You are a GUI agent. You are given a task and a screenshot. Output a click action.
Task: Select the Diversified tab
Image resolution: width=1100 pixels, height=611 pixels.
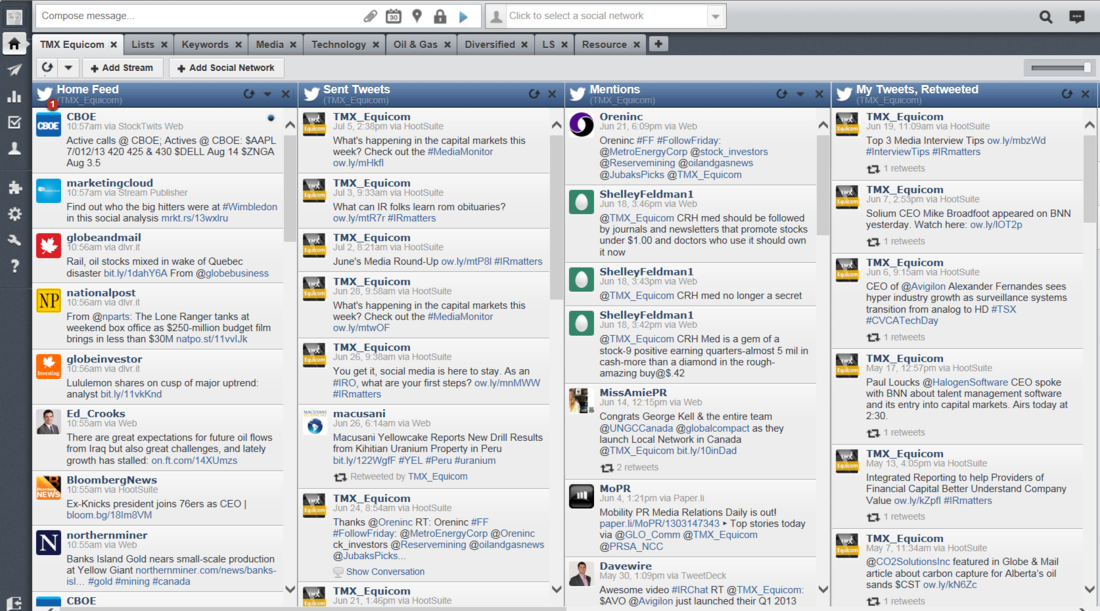[489, 44]
